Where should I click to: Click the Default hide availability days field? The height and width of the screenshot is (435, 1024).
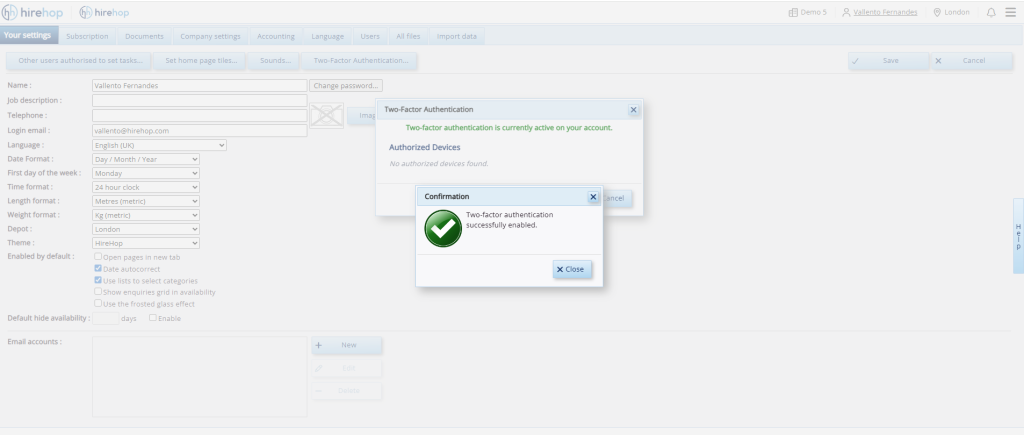point(105,318)
